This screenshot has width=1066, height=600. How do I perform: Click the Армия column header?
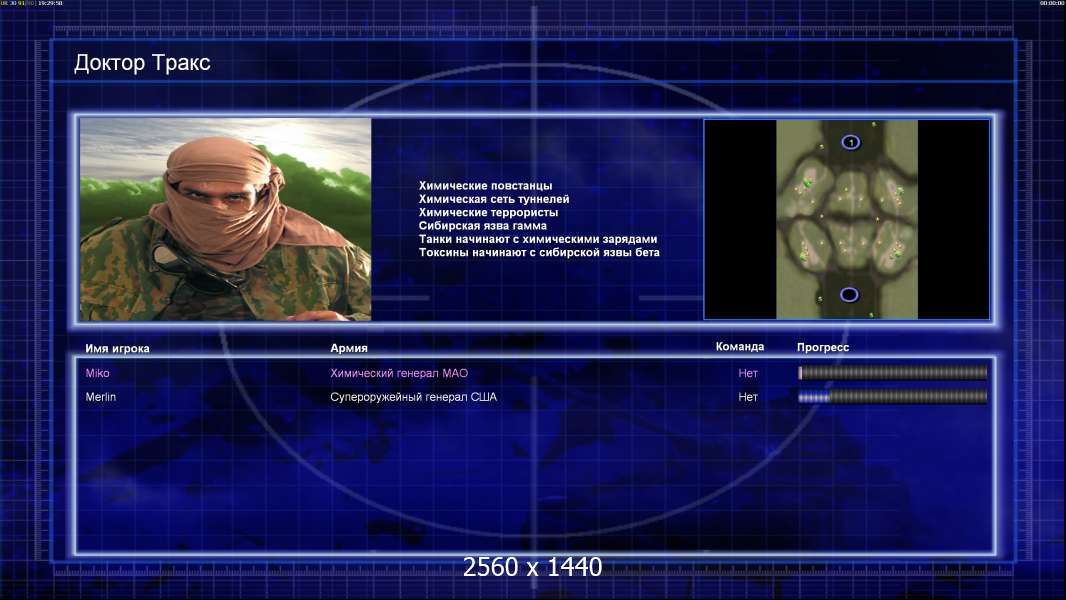coord(349,348)
